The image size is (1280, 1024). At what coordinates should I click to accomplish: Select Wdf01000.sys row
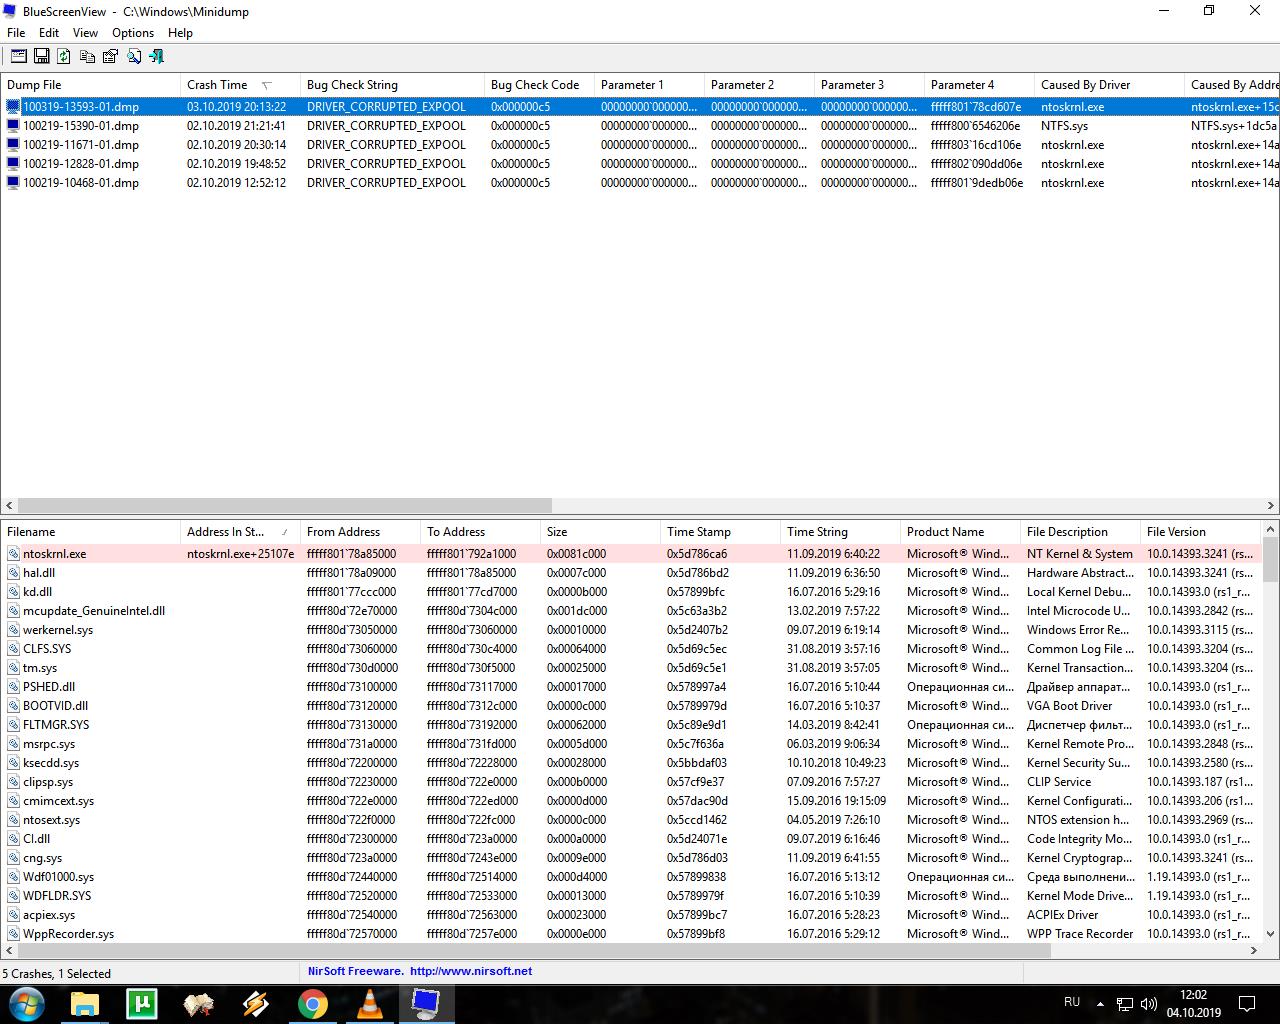tap(631, 877)
